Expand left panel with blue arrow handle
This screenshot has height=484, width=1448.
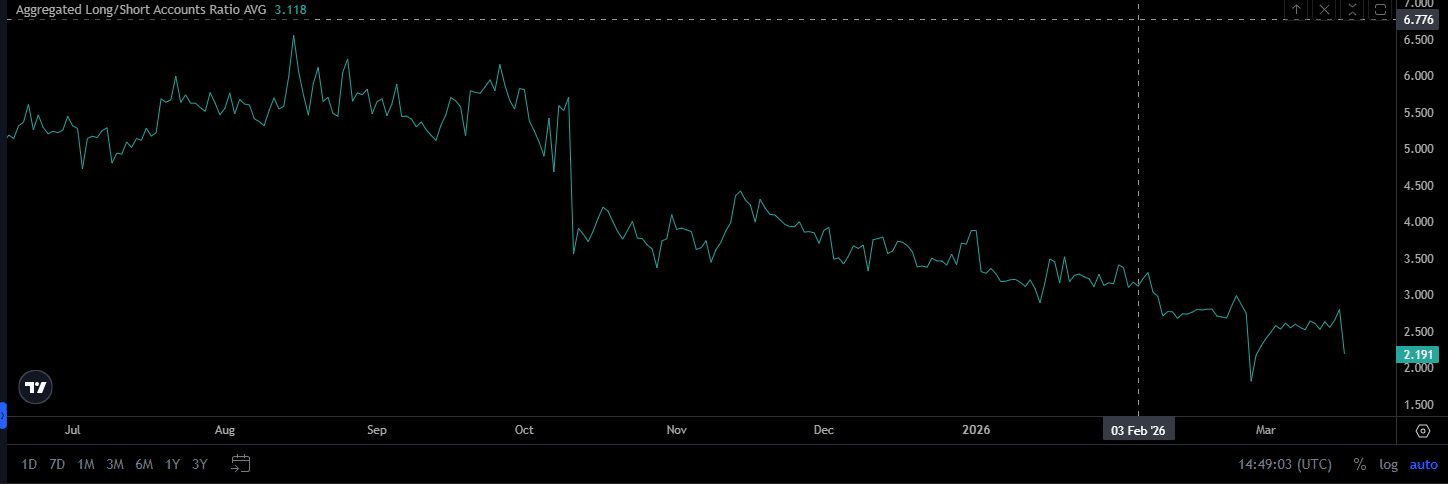[x=3, y=413]
